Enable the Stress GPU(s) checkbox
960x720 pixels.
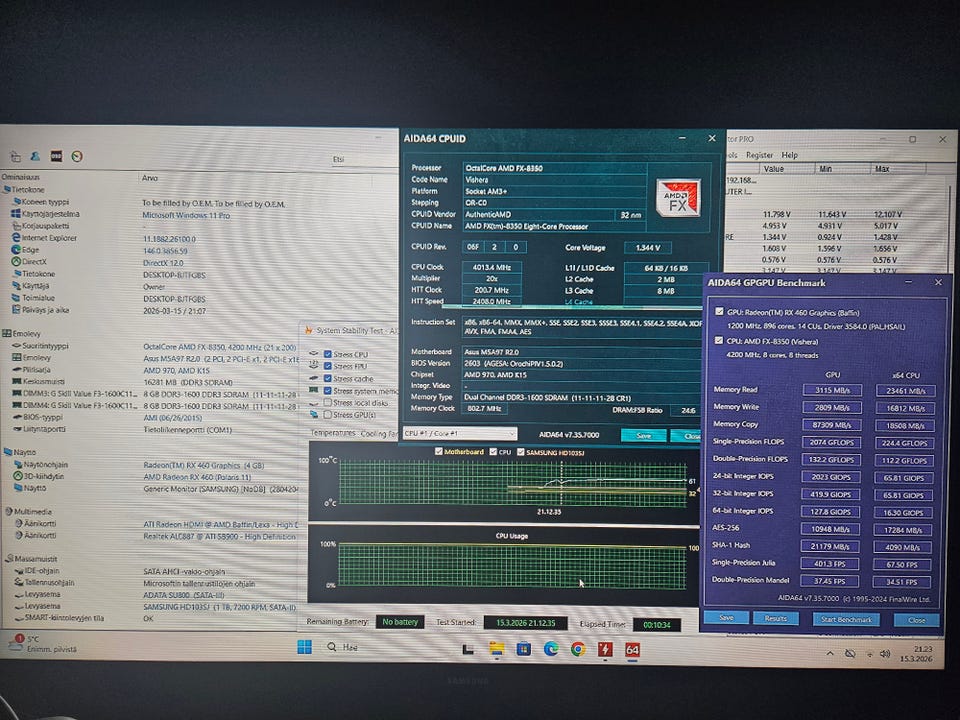328,414
